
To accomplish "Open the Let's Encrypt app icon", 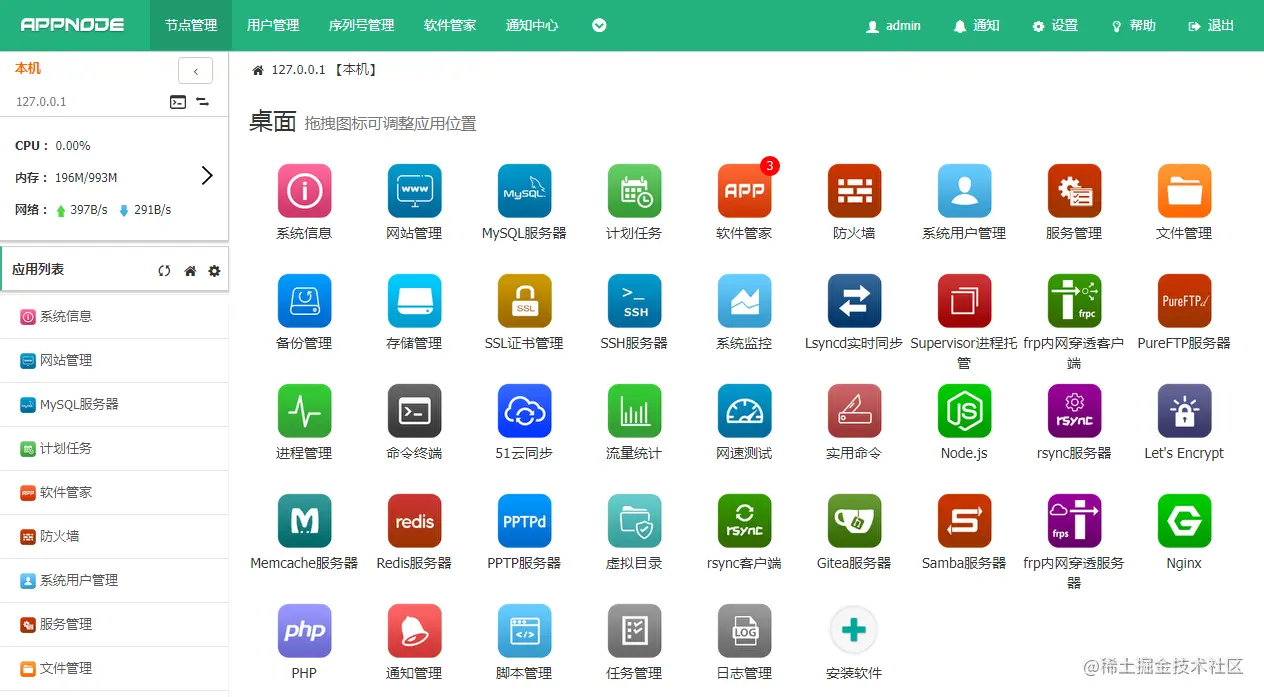I will [x=1184, y=411].
